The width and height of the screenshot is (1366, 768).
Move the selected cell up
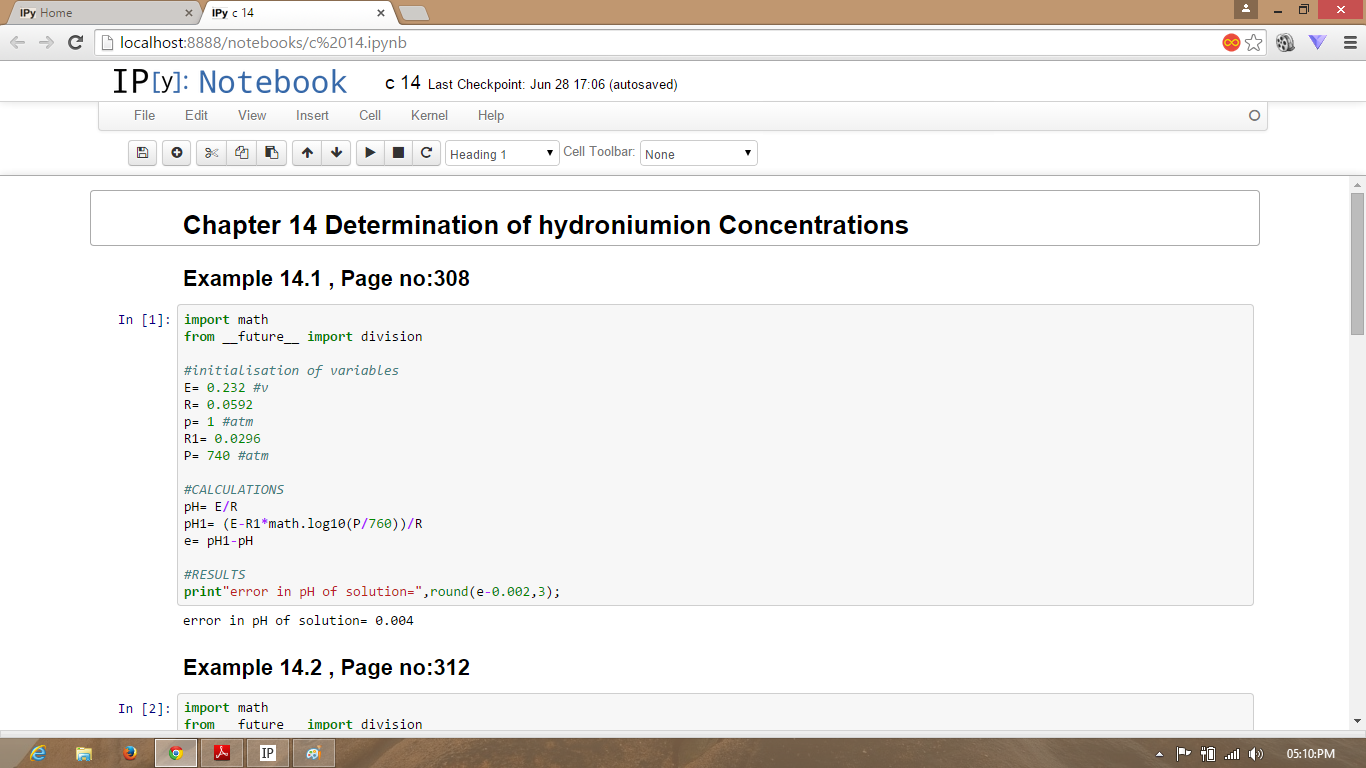[307, 153]
